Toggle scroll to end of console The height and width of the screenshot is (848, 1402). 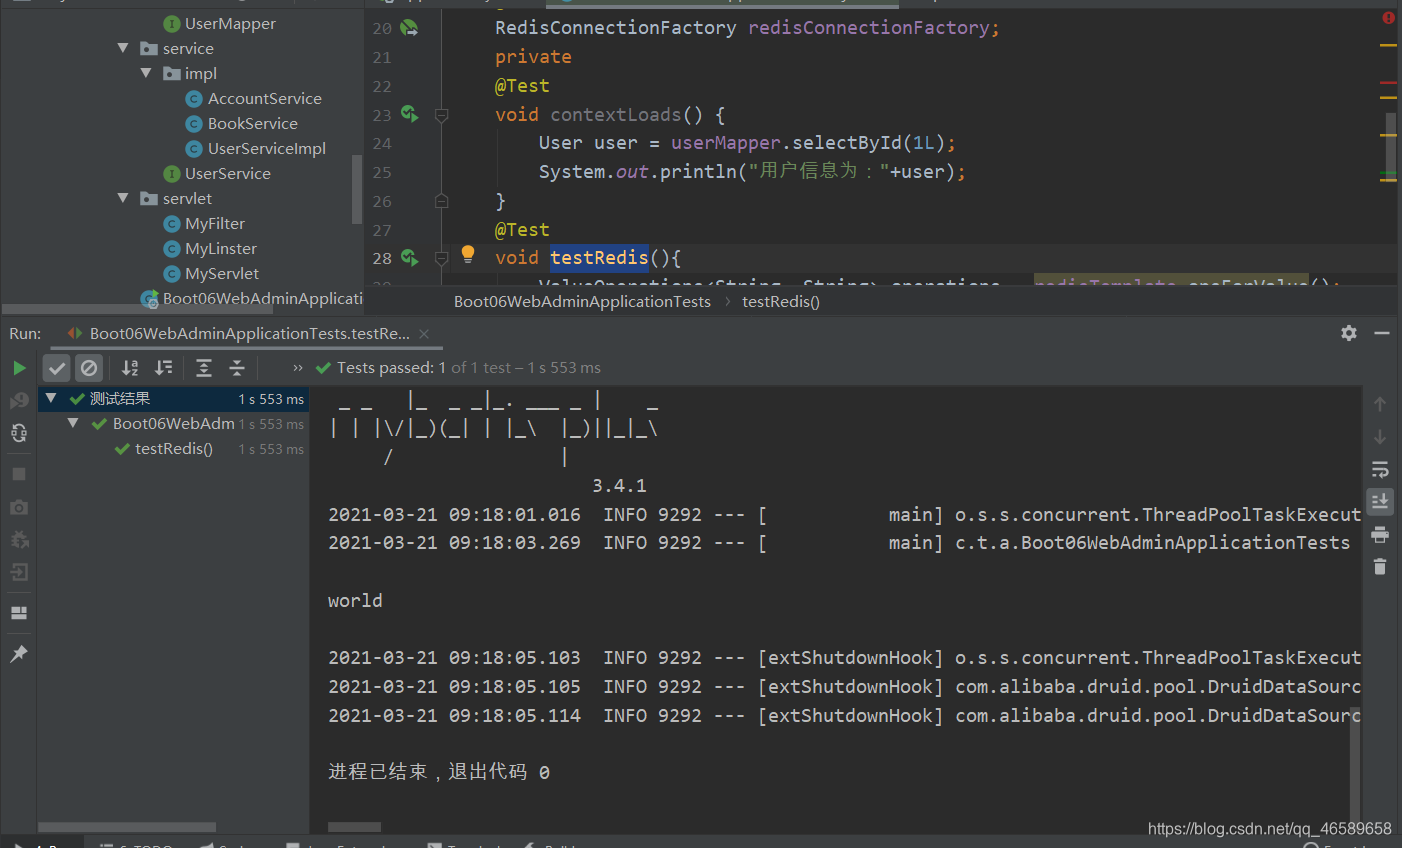click(1380, 501)
